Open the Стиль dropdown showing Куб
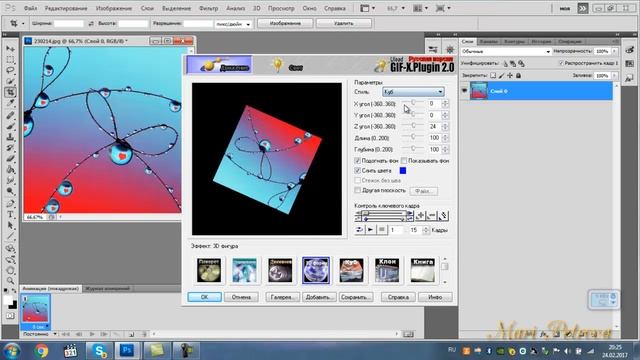This screenshot has width=640, height=360. (413, 92)
